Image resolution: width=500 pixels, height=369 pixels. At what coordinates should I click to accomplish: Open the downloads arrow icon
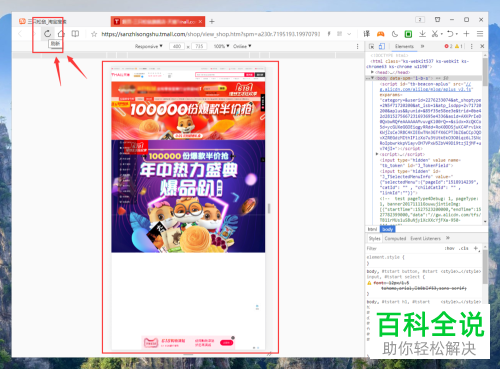click(x=422, y=34)
